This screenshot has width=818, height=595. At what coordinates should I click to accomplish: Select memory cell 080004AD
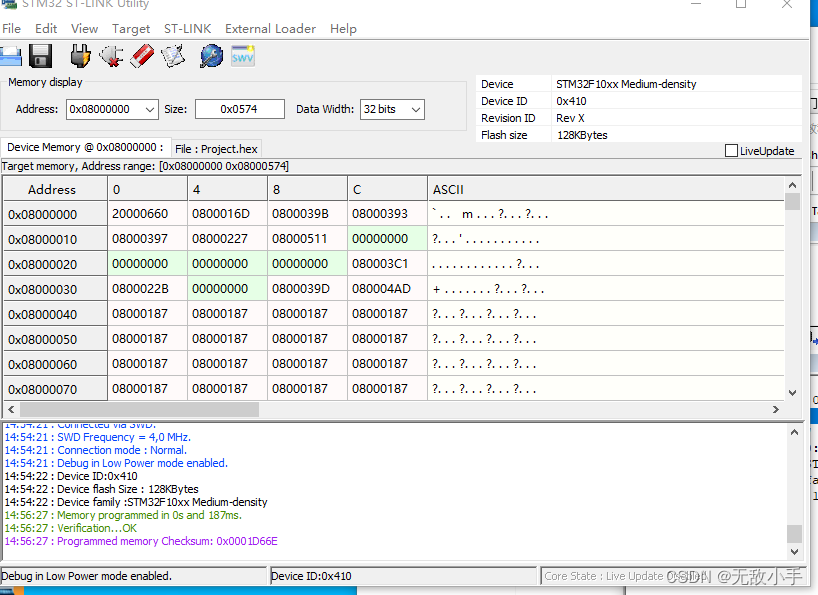tap(387, 289)
